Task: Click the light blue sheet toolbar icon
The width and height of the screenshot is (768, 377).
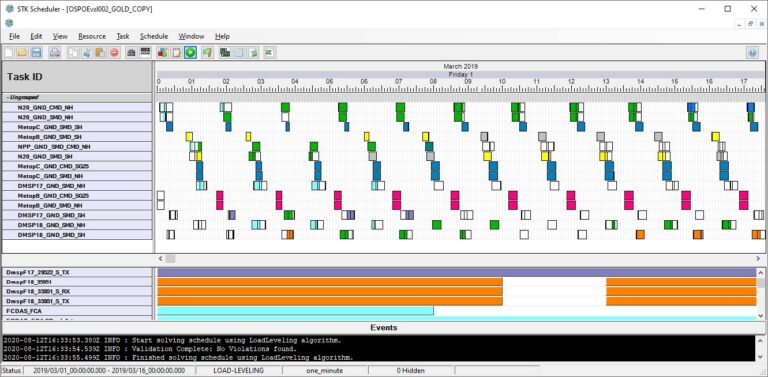Action: tap(239, 52)
